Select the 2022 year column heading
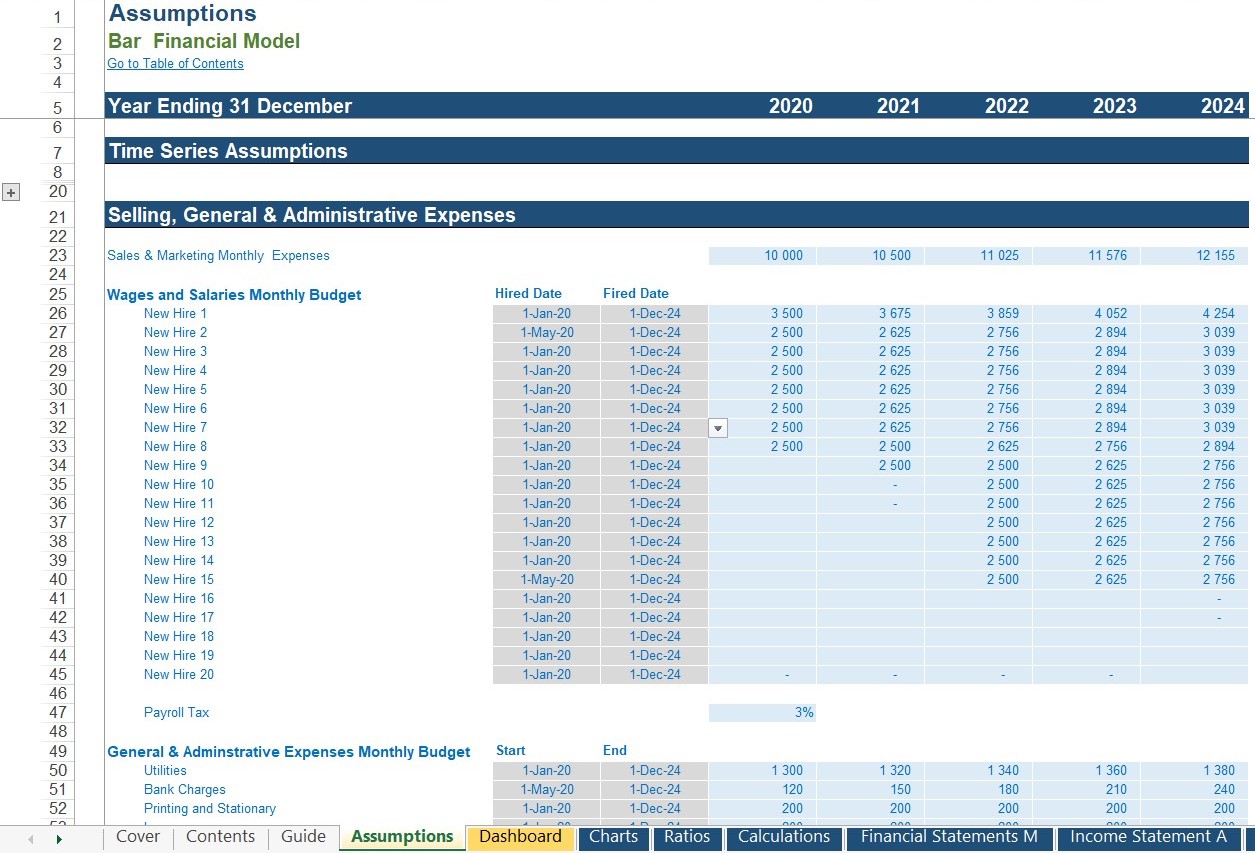Image resolution: width=1255 pixels, height=853 pixels. coord(1006,106)
